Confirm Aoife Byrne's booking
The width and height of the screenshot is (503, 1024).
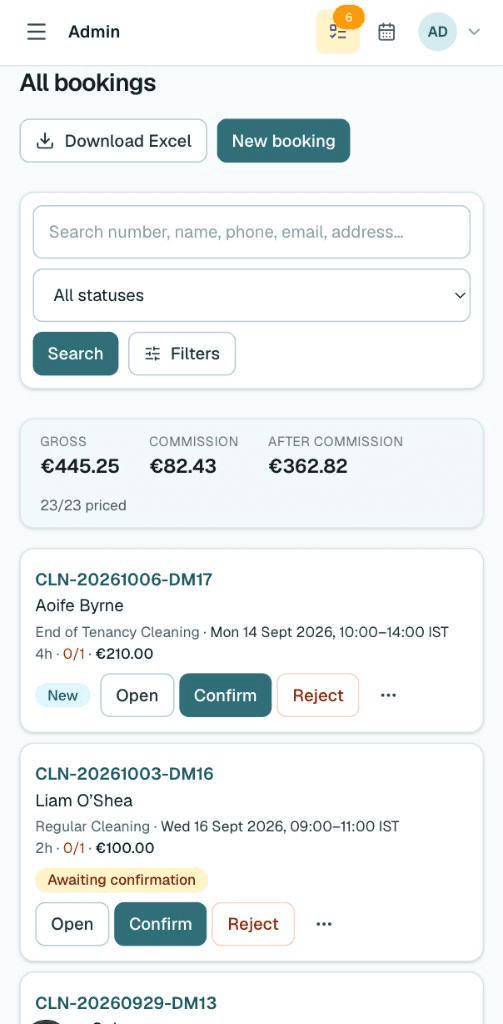click(x=225, y=695)
